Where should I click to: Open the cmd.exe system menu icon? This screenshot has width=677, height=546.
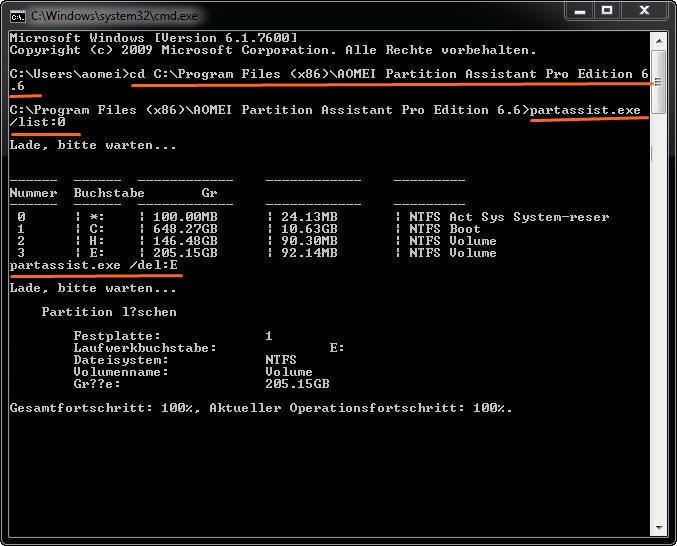click(x=18, y=17)
